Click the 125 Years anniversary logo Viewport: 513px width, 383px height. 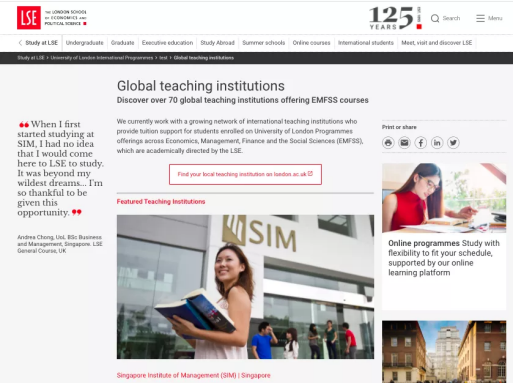tap(395, 18)
